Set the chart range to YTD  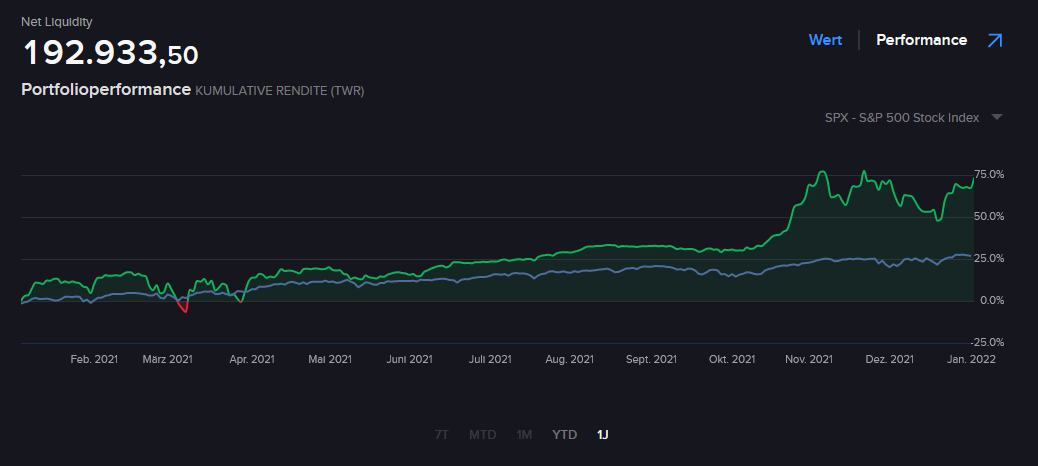(565, 435)
